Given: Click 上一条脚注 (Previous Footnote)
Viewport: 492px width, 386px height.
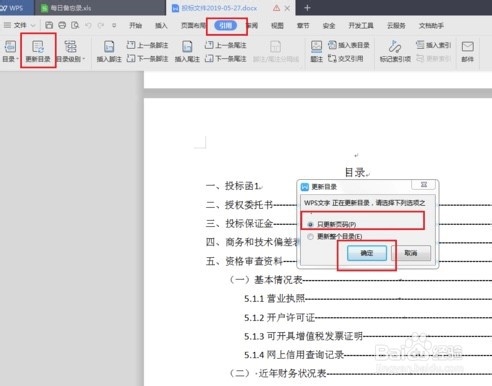Looking at the screenshot, I should 147,45.
